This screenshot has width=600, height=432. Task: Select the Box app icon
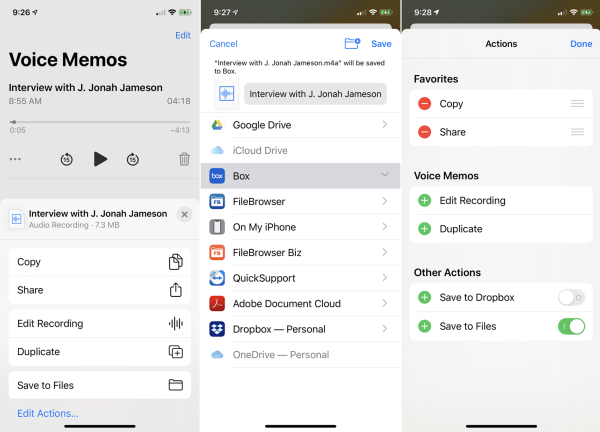click(x=217, y=176)
